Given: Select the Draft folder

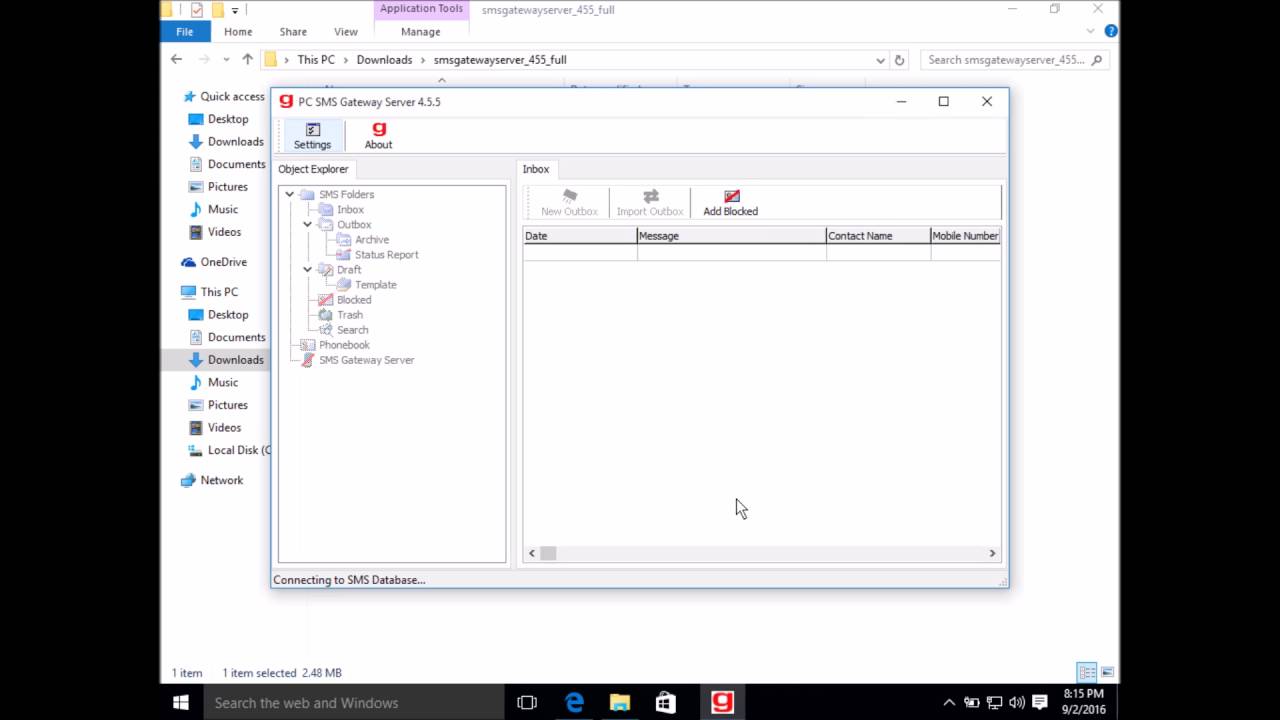Looking at the screenshot, I should coord(349,270).
